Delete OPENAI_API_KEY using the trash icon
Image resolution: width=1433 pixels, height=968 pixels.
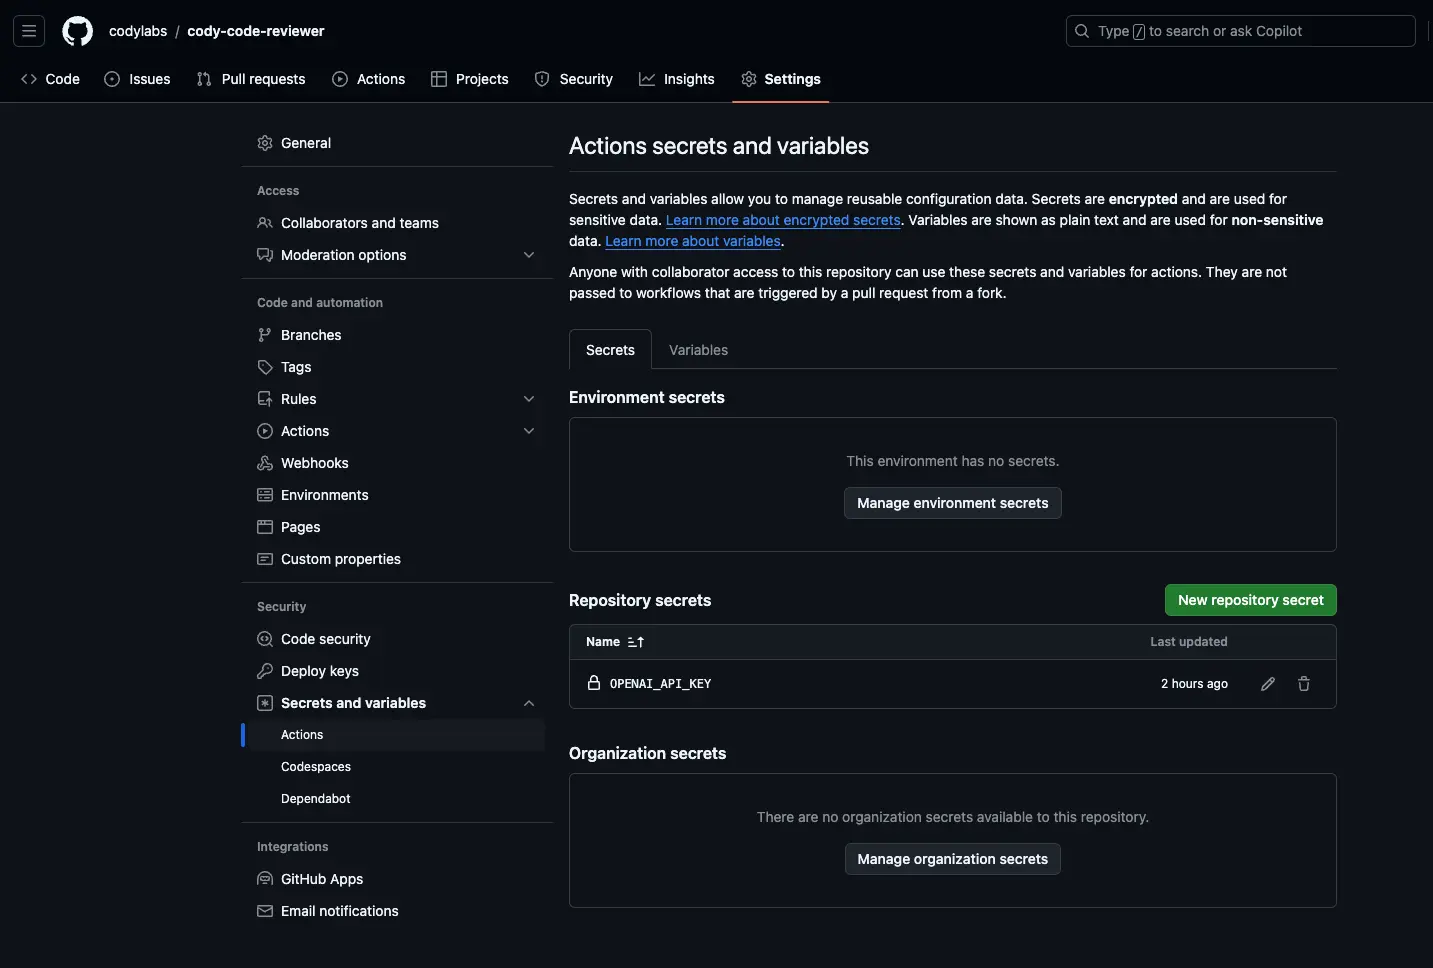[1303, 684]
